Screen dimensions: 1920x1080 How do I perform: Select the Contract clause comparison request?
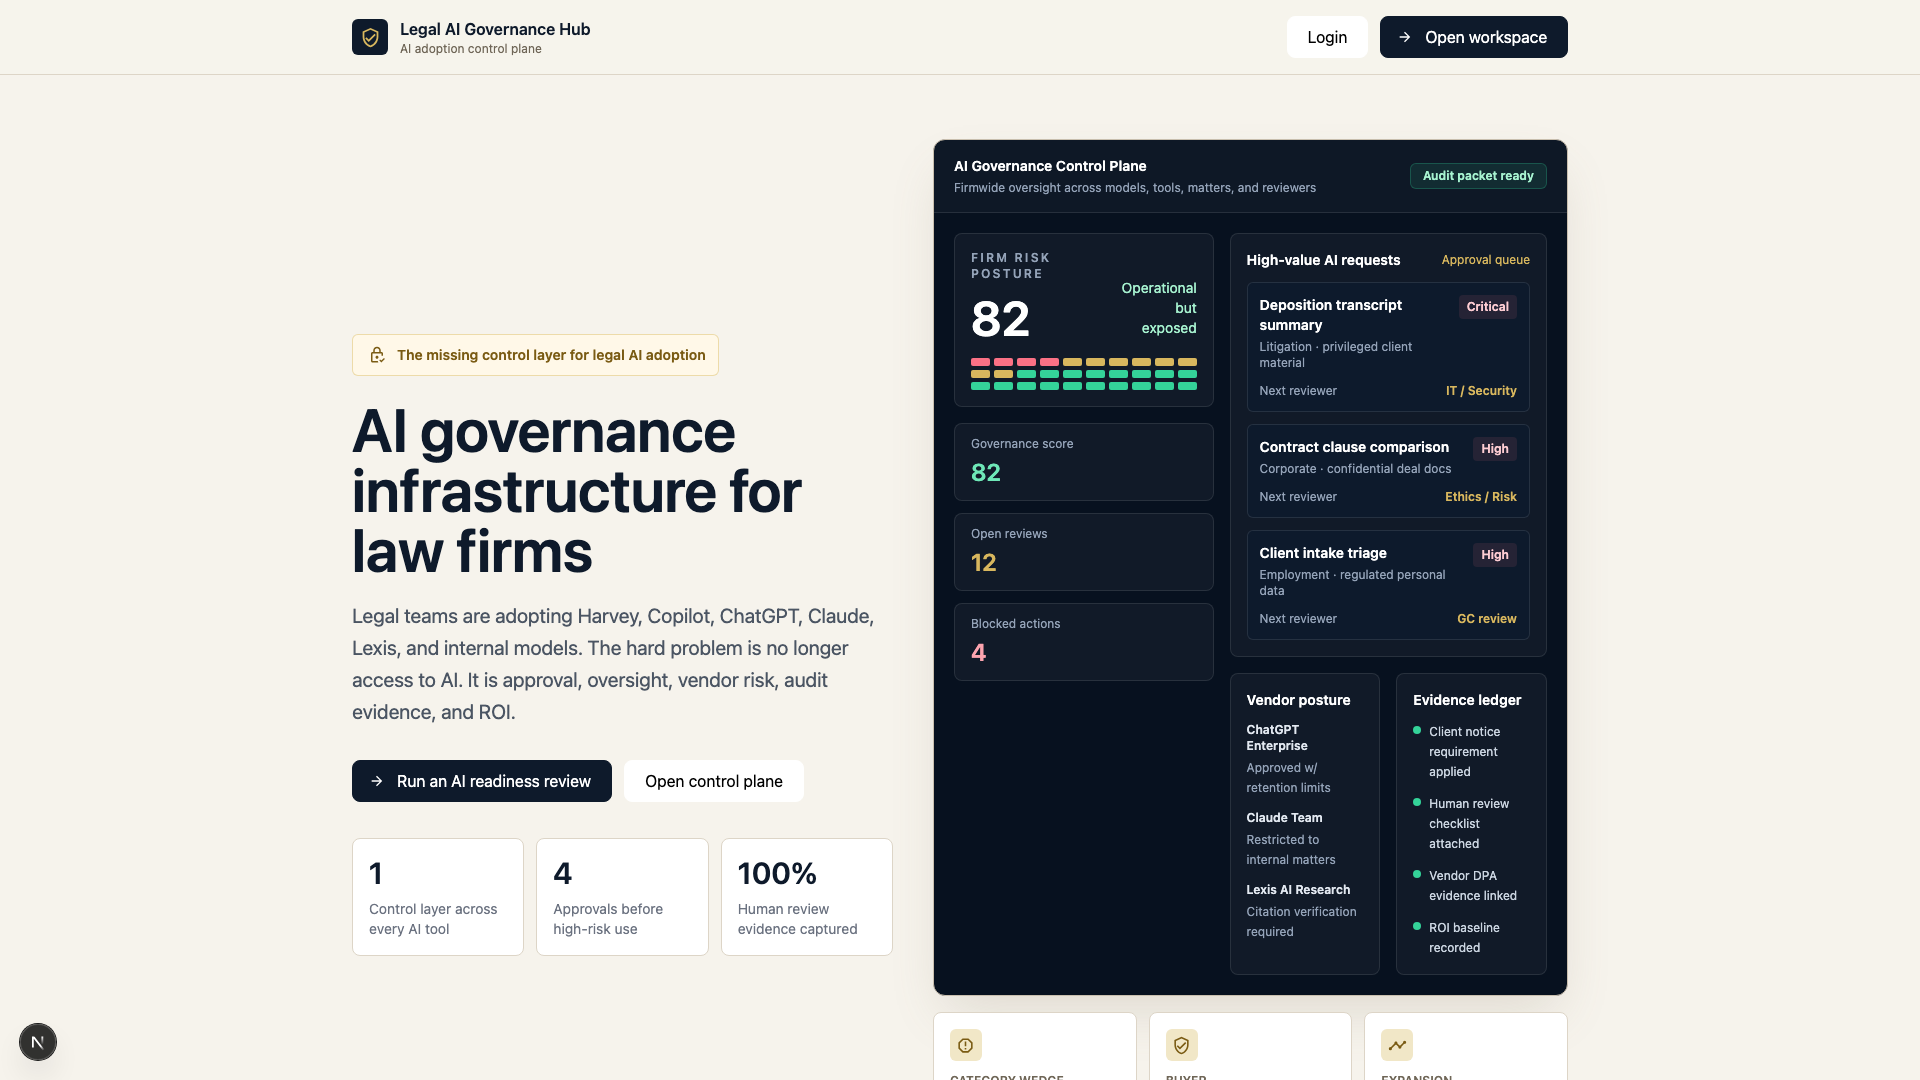1388,471
